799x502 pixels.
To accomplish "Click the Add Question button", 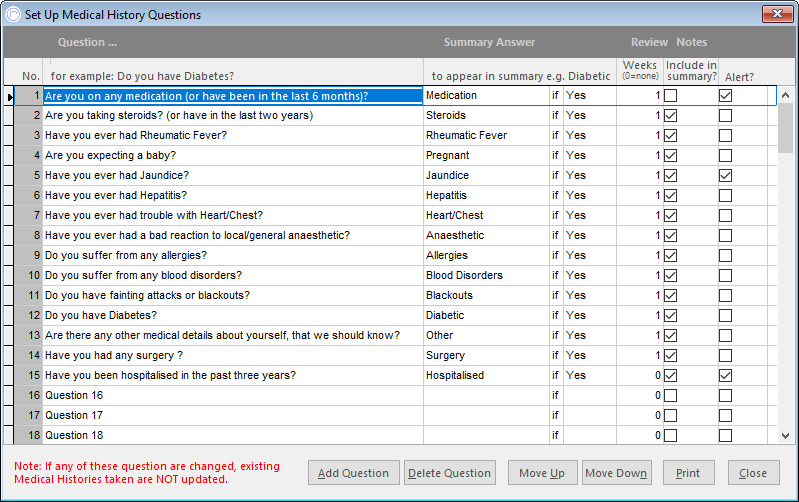I will 353,473.
